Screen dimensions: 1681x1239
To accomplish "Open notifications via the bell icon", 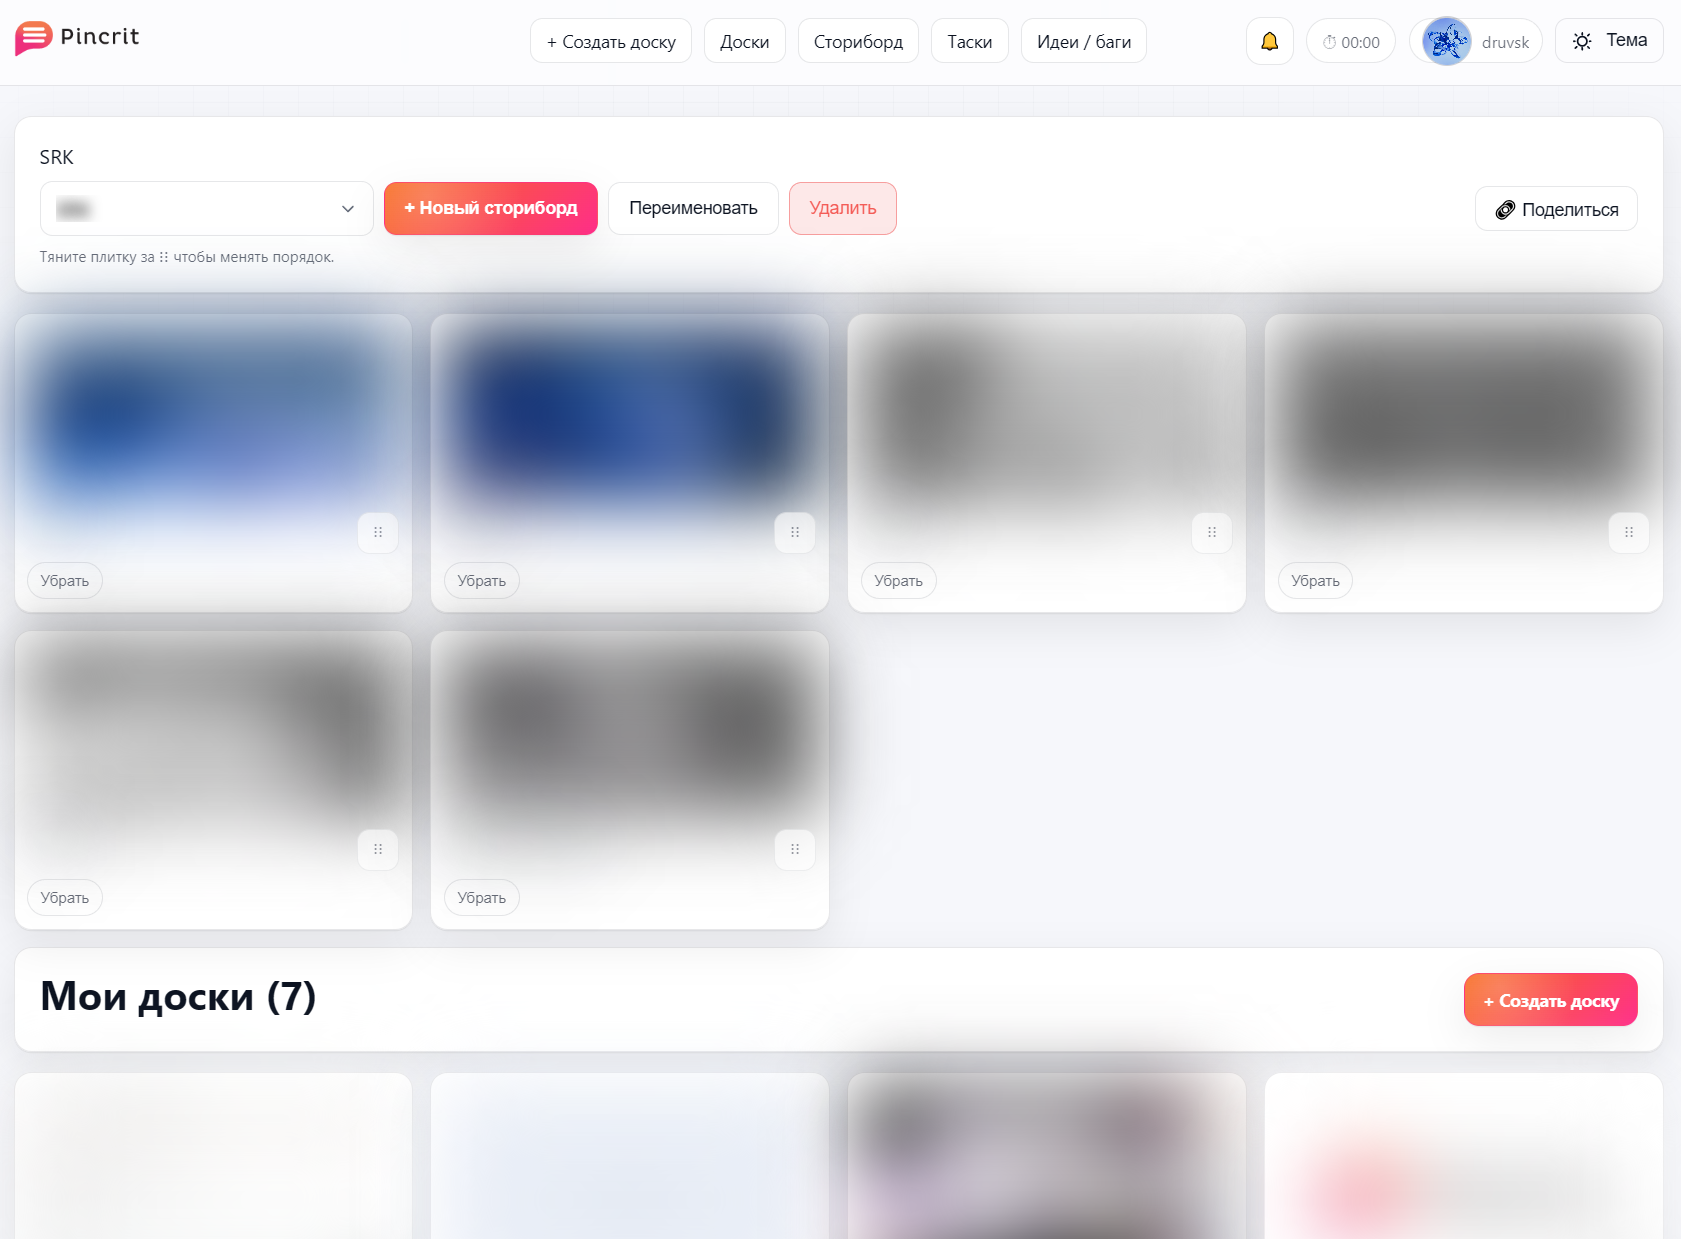I will tap(1269, 41).
